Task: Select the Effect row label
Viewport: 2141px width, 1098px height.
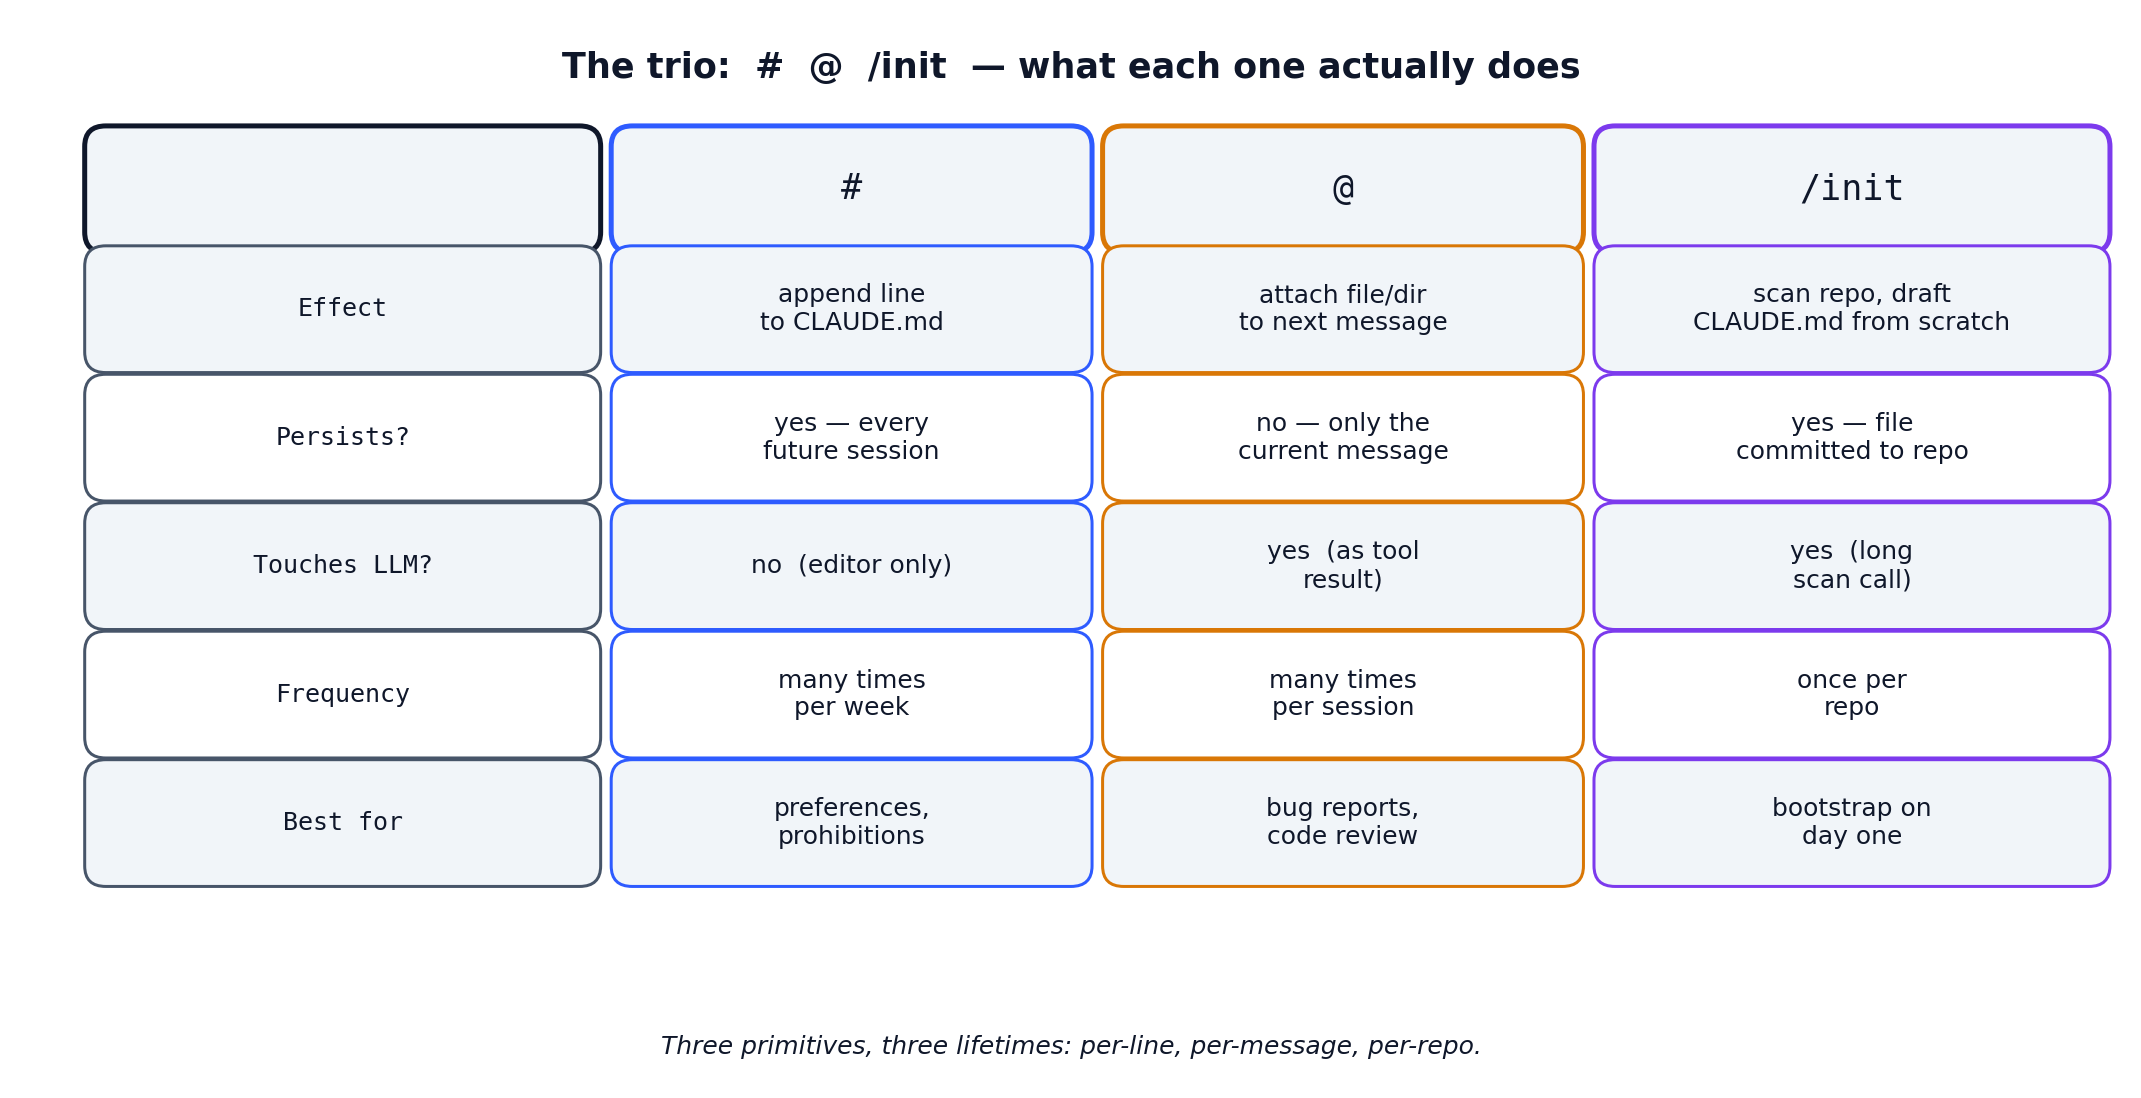Action: [343, 309]
